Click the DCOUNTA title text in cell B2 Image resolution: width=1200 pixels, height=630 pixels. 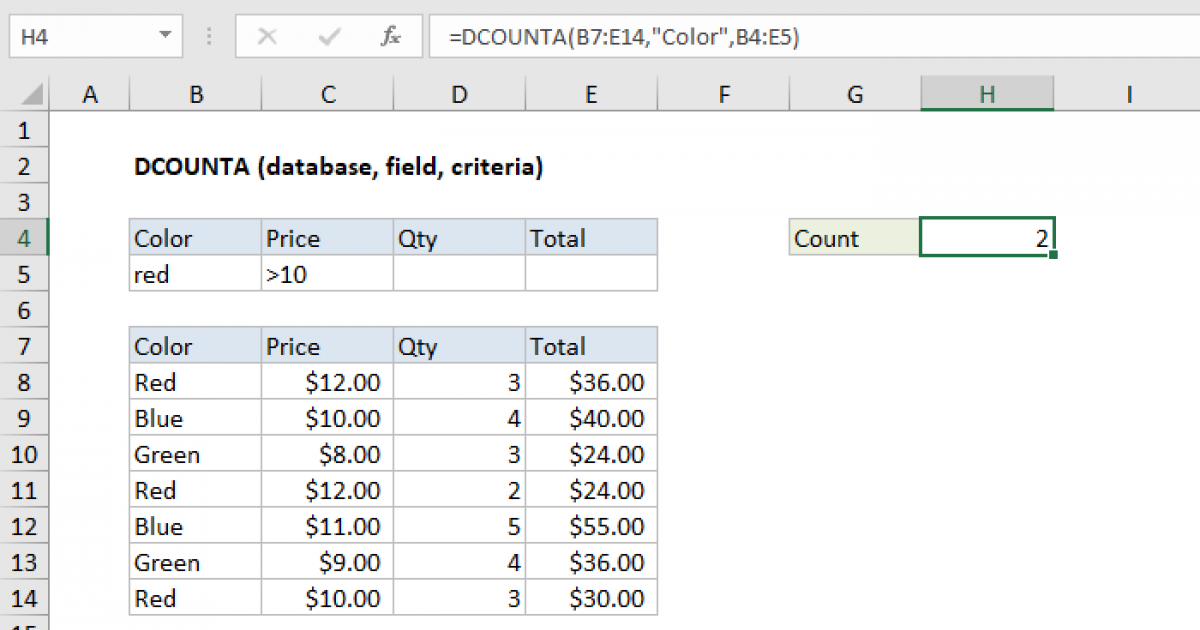(340, 167)
